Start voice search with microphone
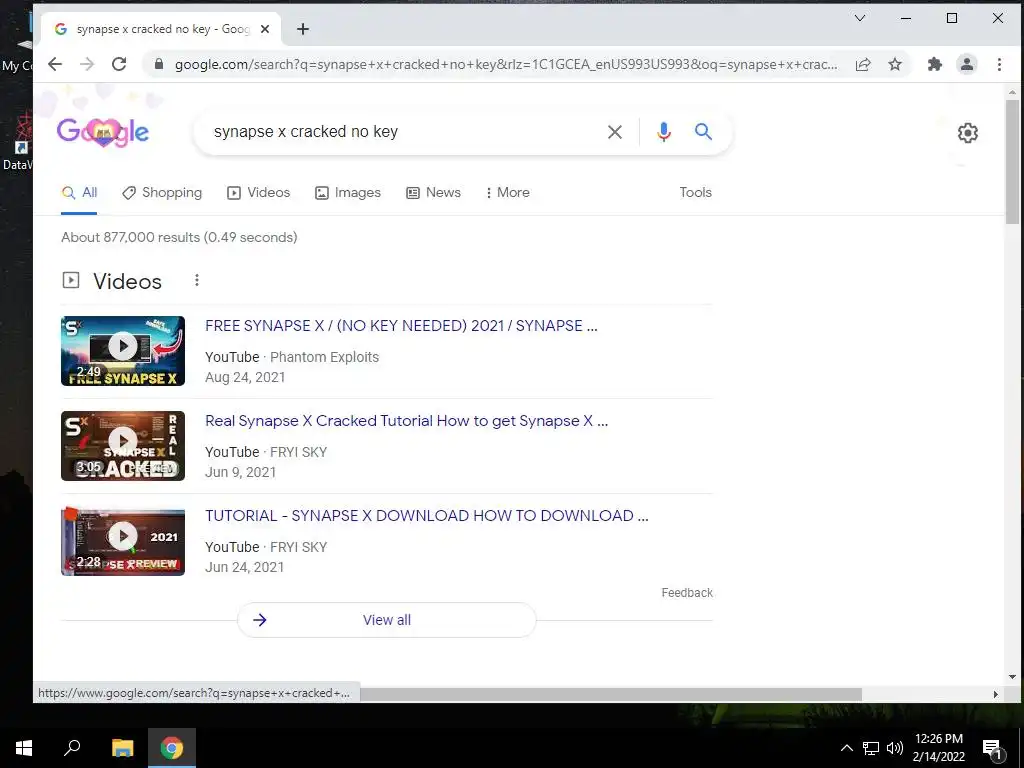 pos(664,132)
